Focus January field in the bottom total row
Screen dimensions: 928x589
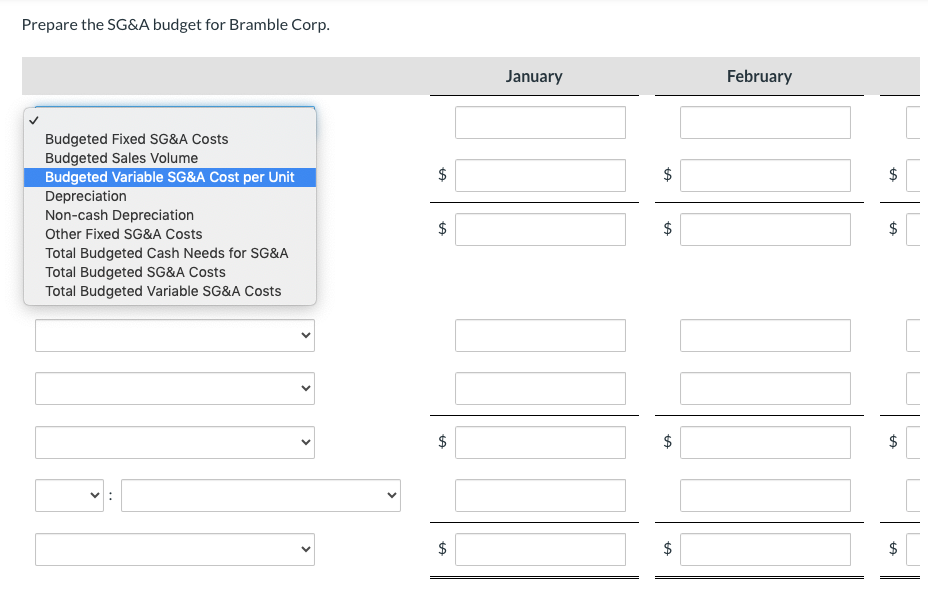[540, 549]
